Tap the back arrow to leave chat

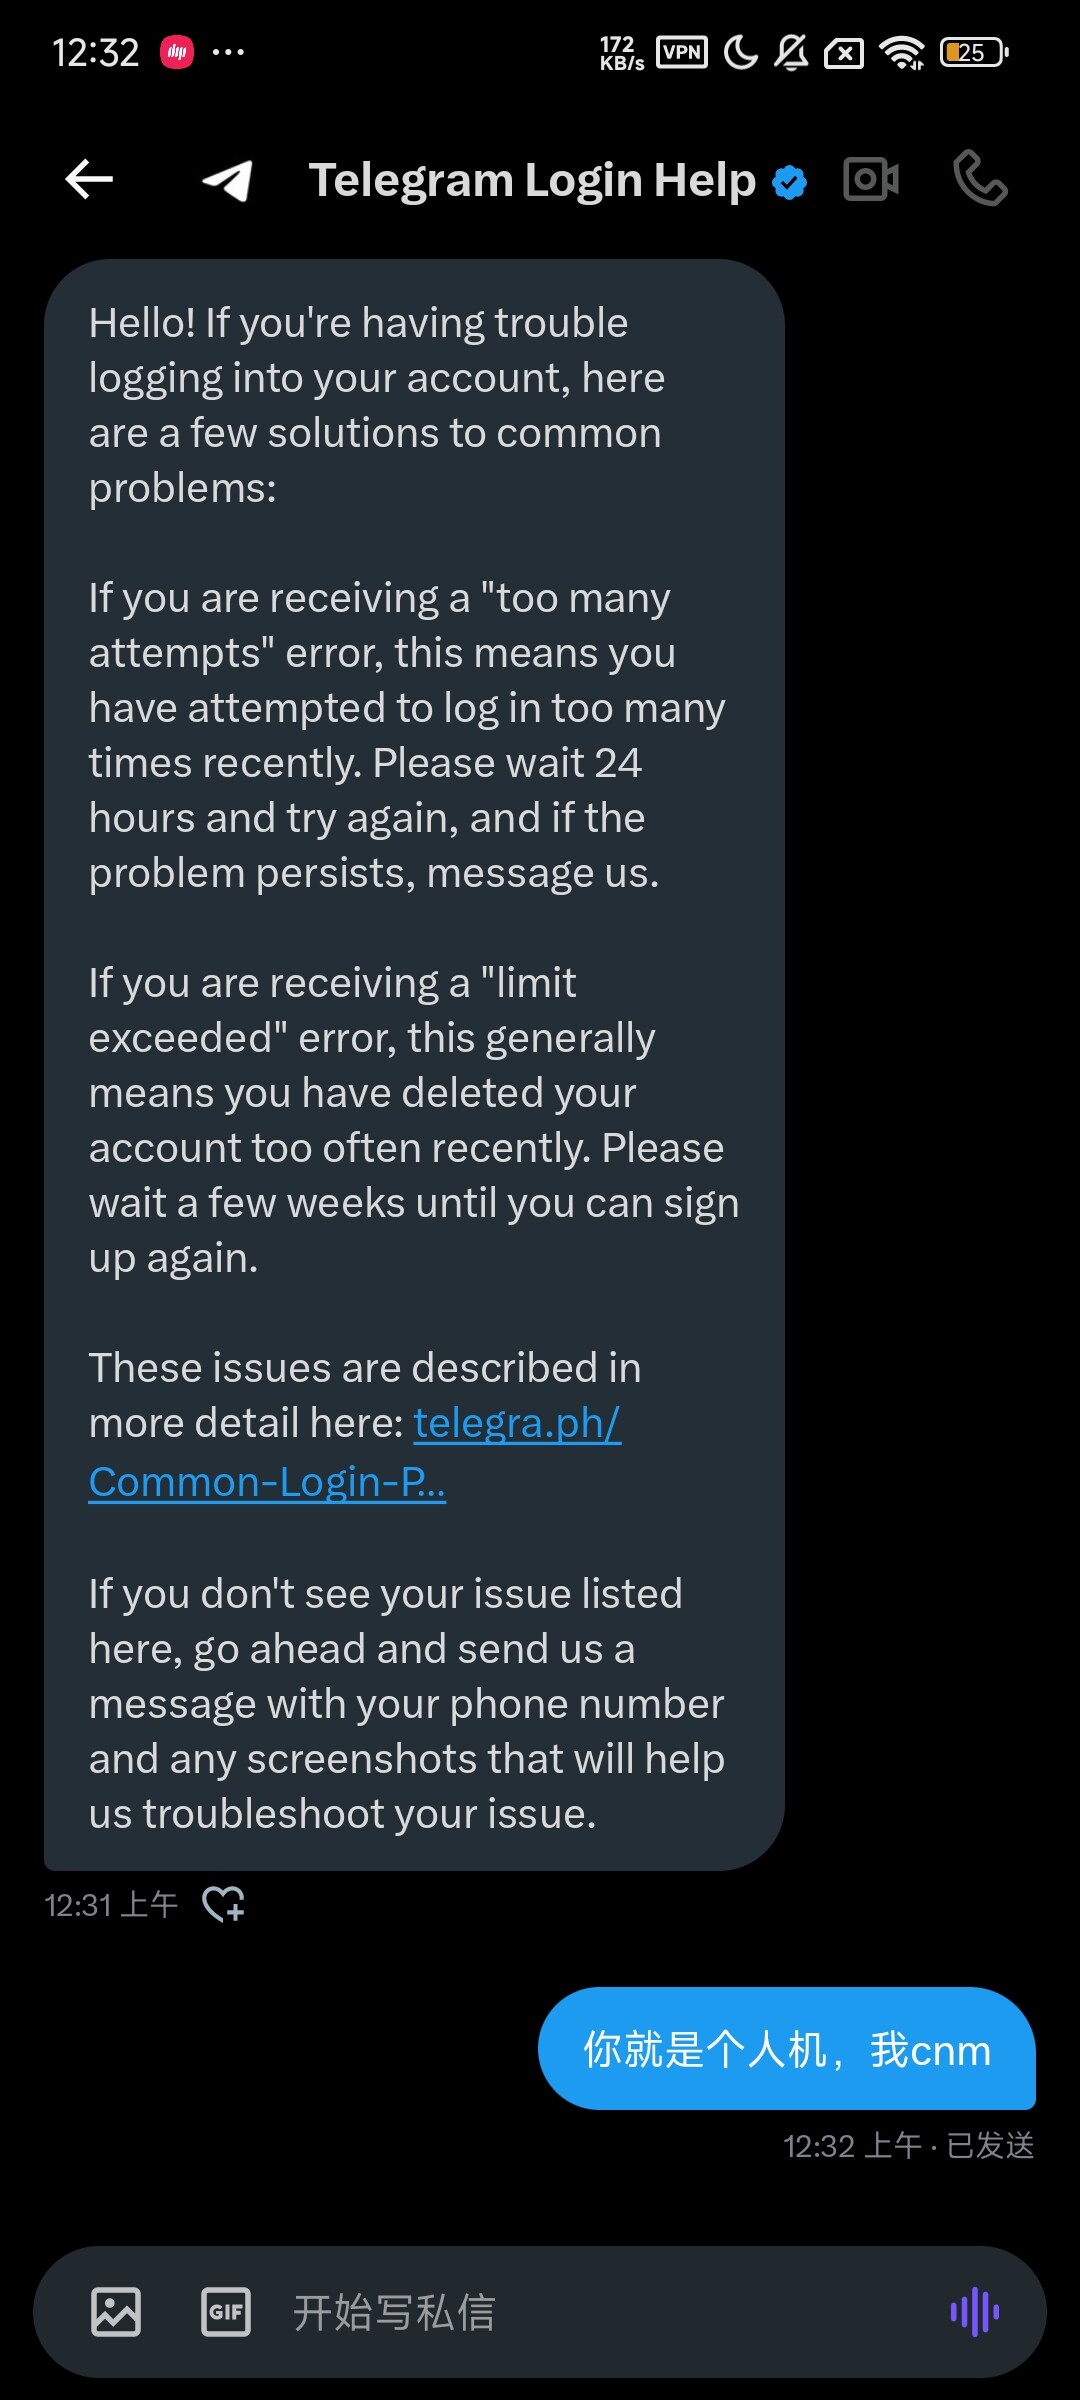(89, 180)
